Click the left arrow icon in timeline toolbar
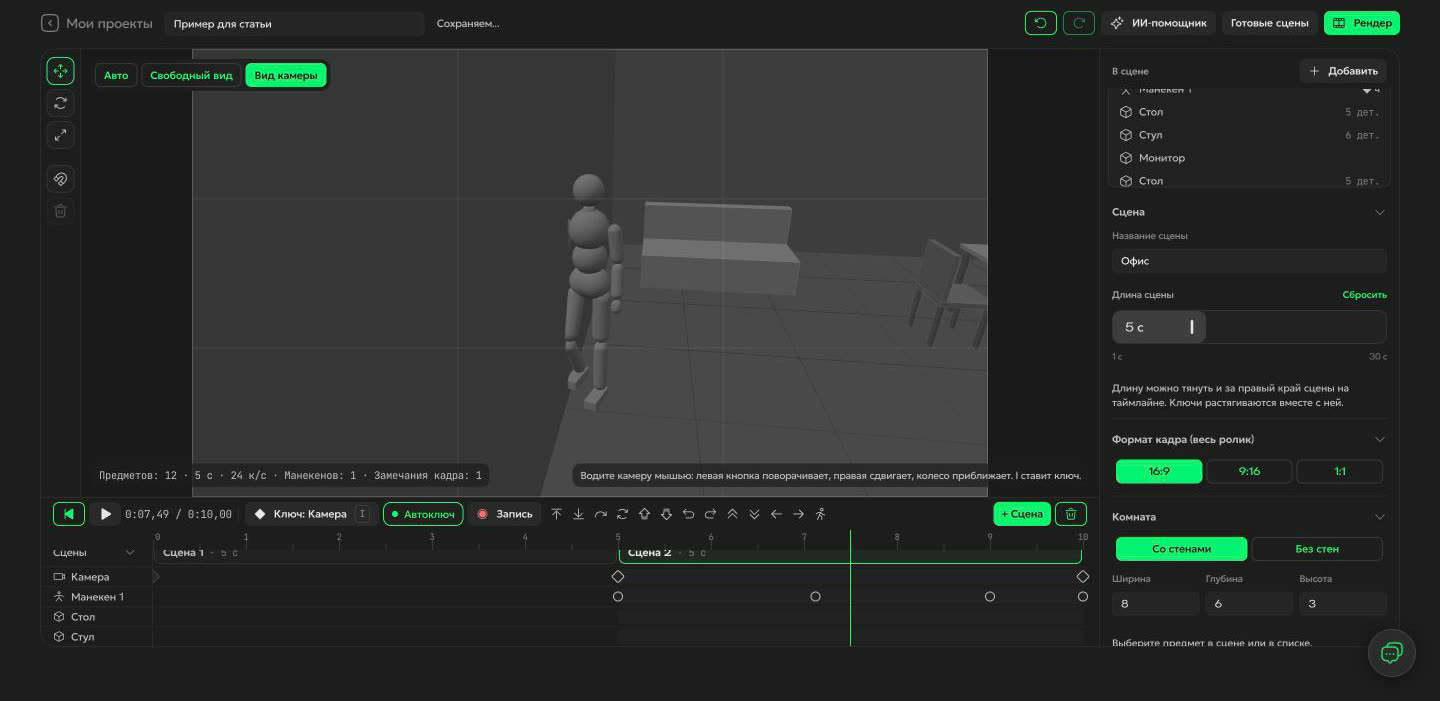This screenshot has width=1440, height=701. coord(776,514)
